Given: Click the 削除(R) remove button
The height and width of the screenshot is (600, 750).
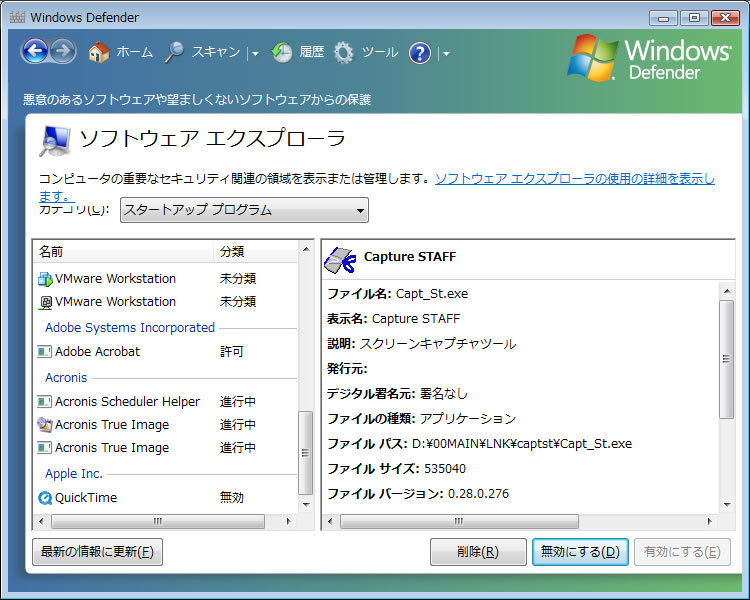Looking at the screenshot, I should click(x=478, y=552).
